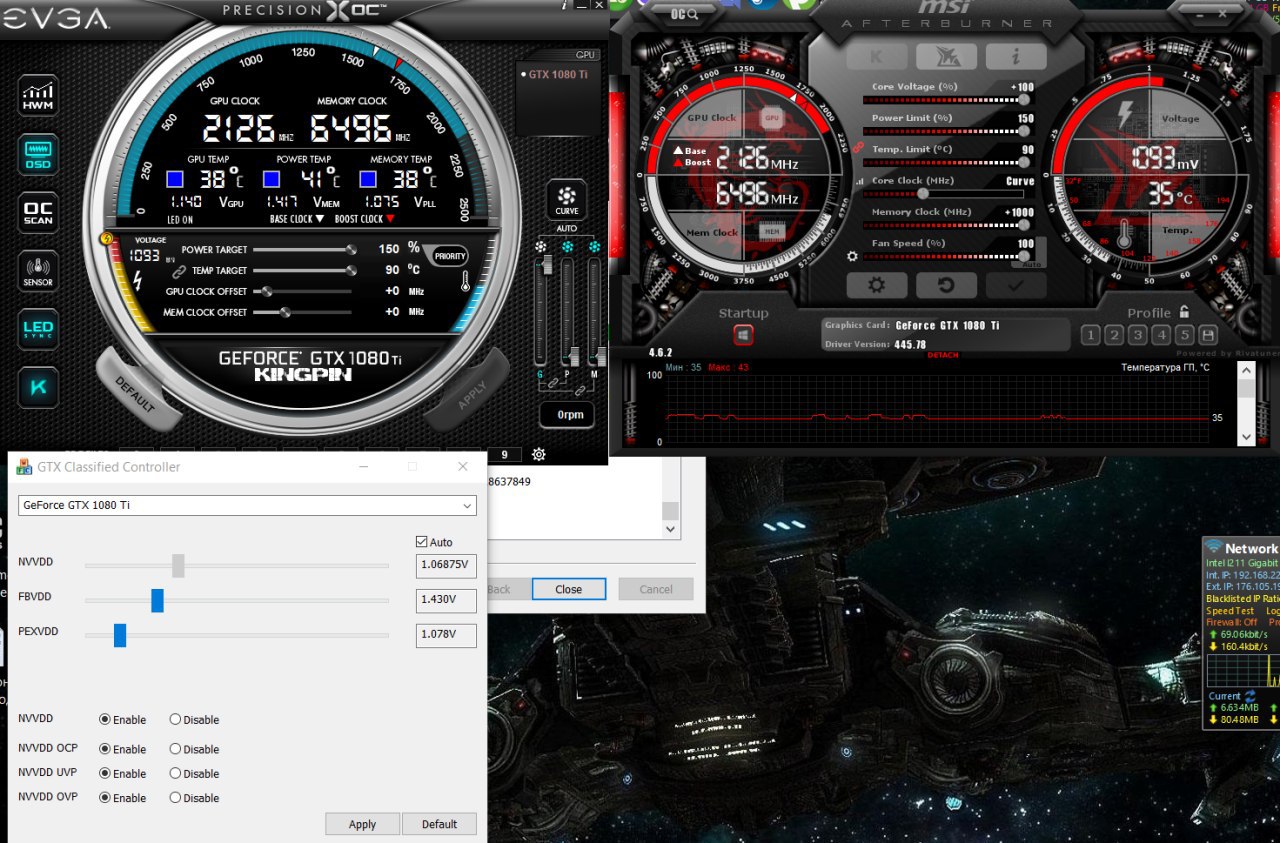
Task: Click the Mem Clock Offset slider in Precision X
Action: [x=304, y=313]
